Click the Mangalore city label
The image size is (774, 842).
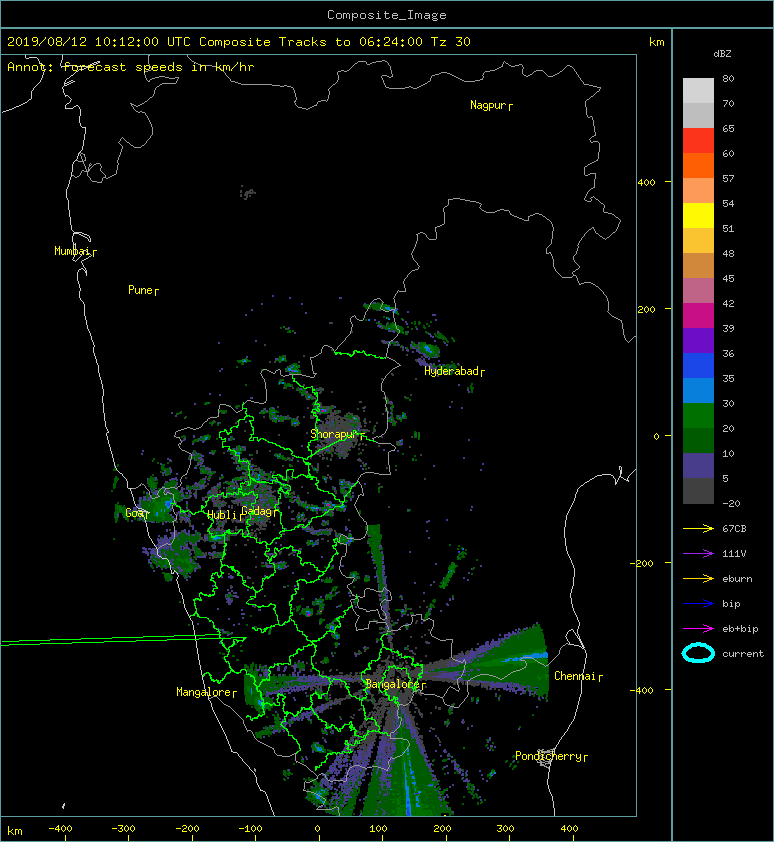pyautogui.click(x=204, y=692)
